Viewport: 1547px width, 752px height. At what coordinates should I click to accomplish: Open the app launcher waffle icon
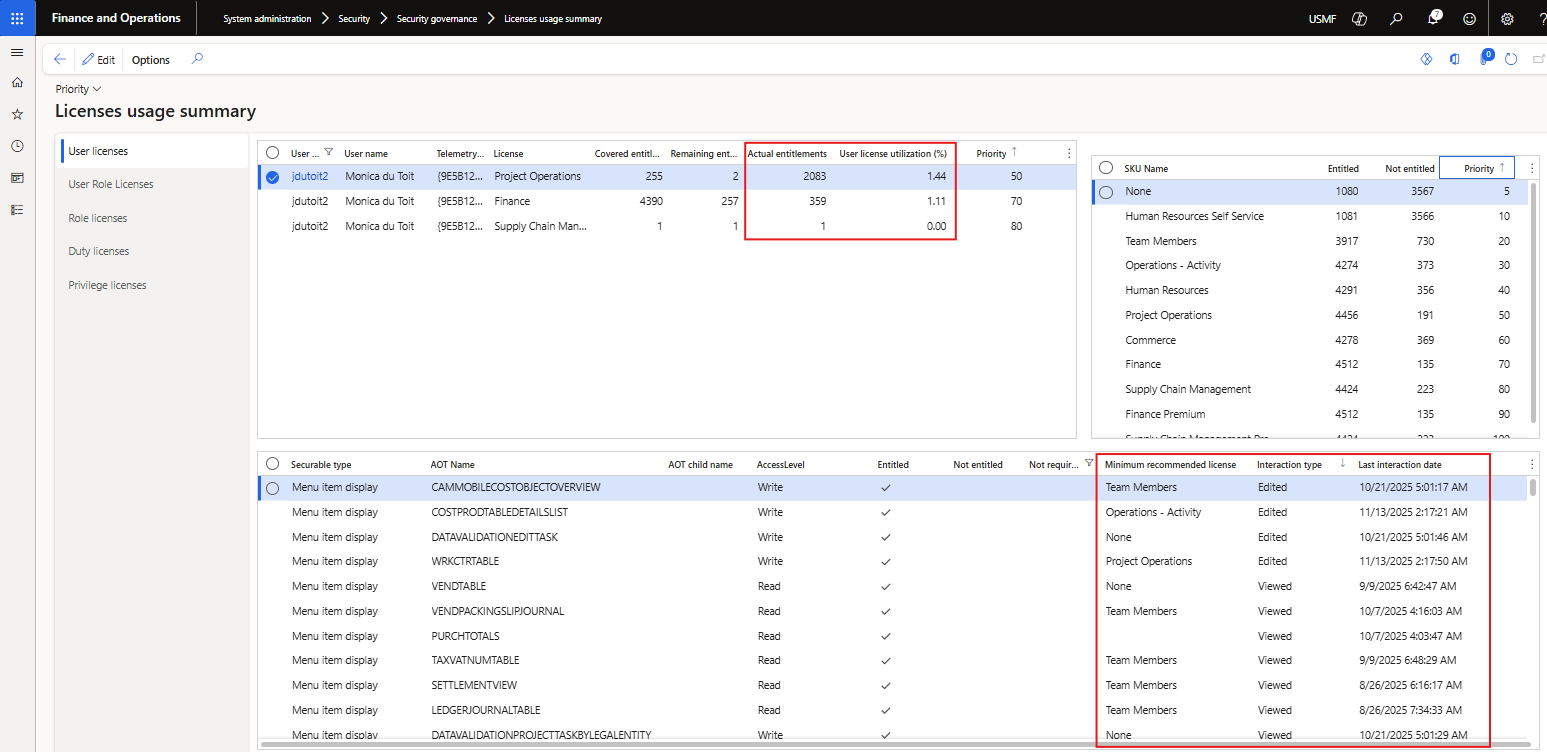[x=17, y=18]
